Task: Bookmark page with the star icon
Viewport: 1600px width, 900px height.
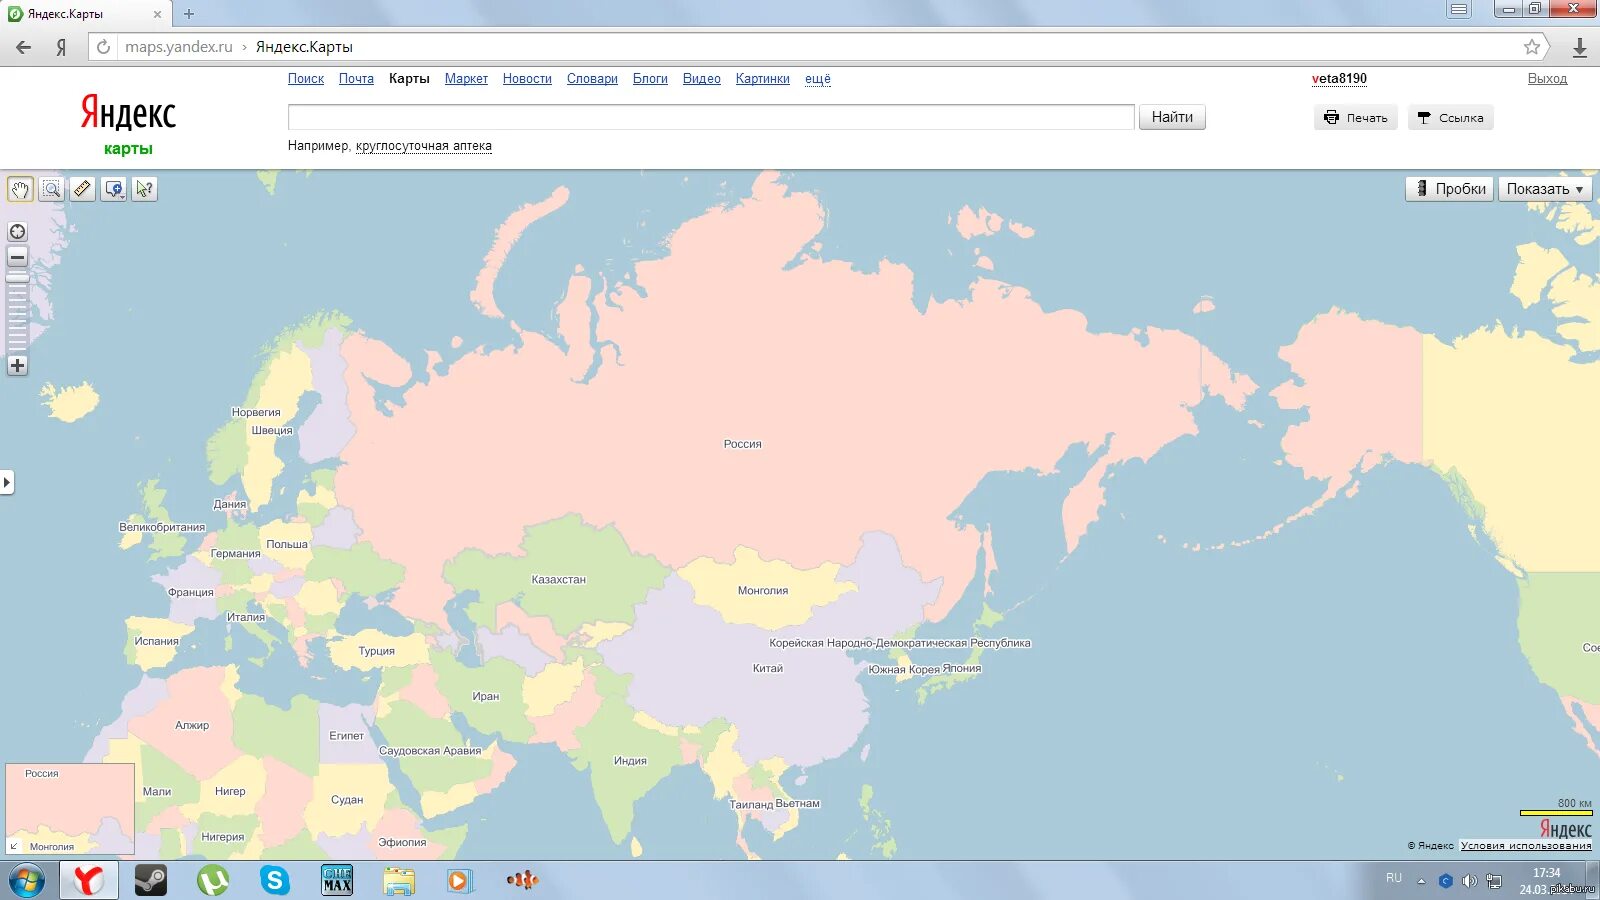Action: point(1531,47)
